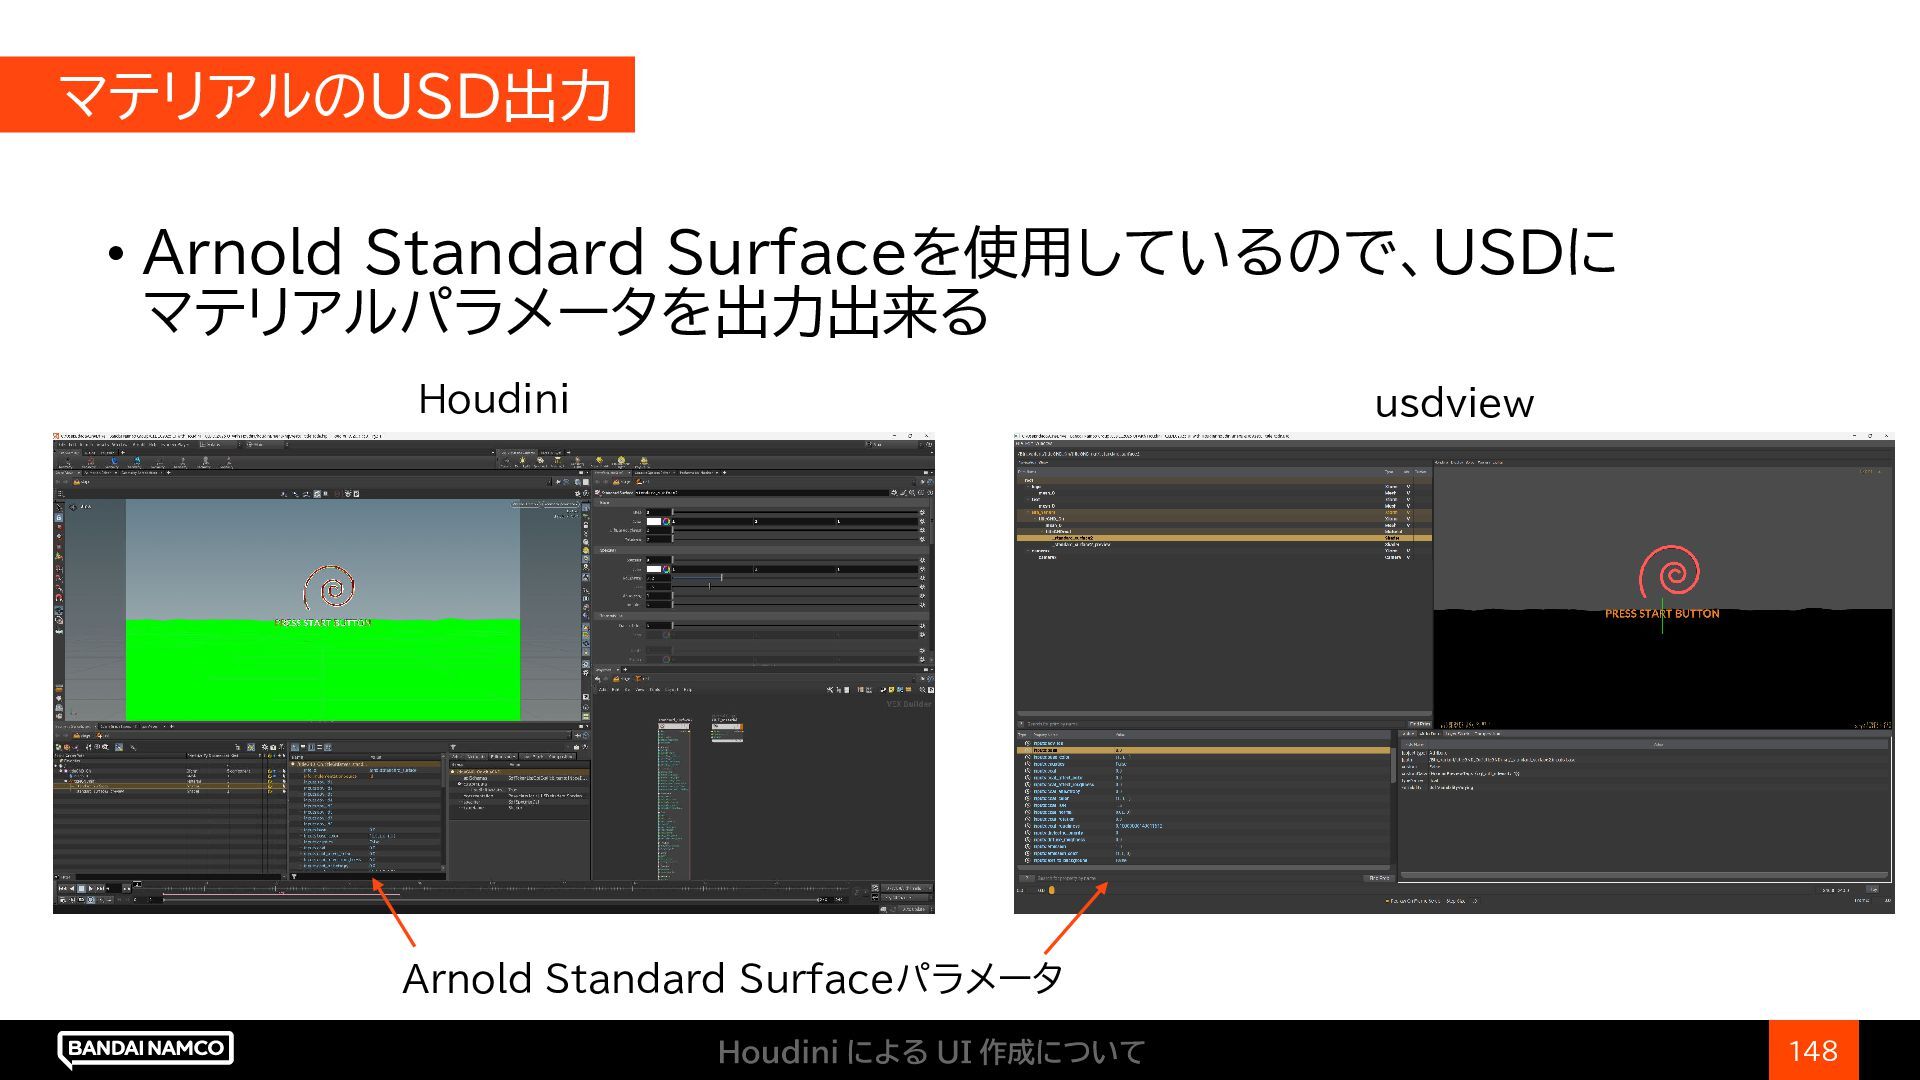
Task: Select the arrow Select tool in the viewport toolbar
Action: (59, 507)
